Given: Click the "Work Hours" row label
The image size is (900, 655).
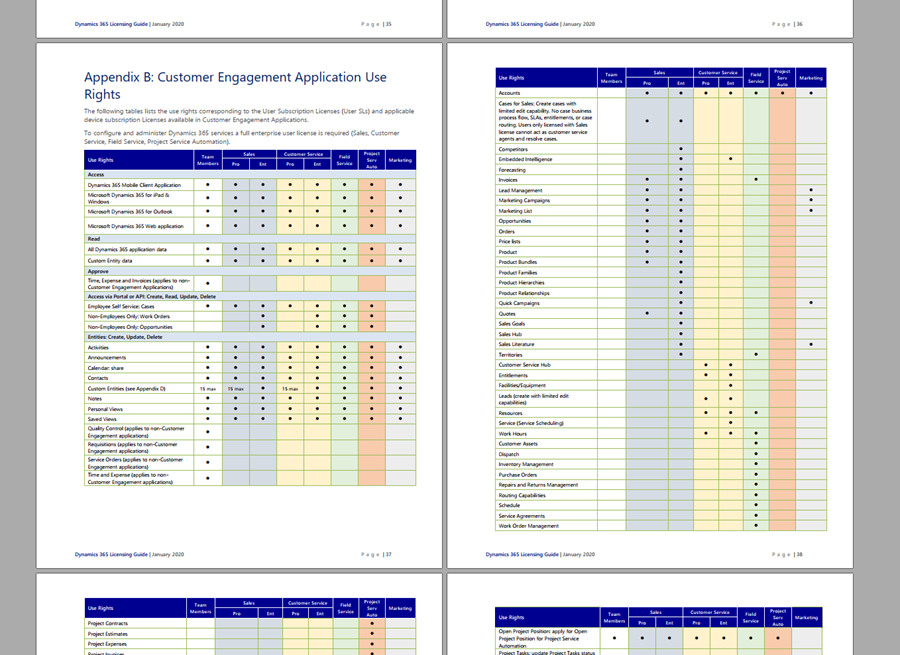Looking at the screenshot, I should tap(512, 433).
